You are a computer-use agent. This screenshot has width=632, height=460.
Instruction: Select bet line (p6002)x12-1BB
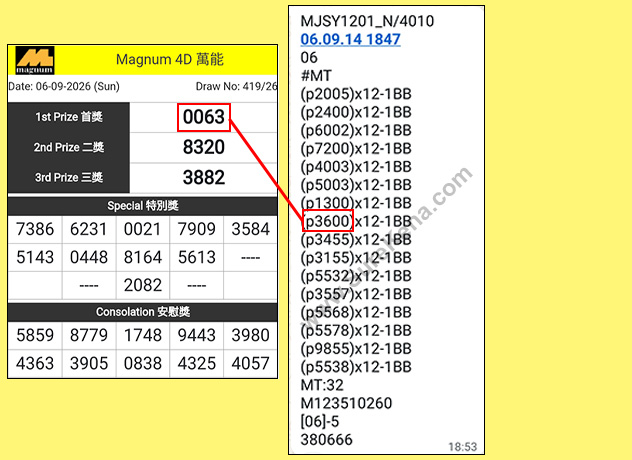pos(356,131)
